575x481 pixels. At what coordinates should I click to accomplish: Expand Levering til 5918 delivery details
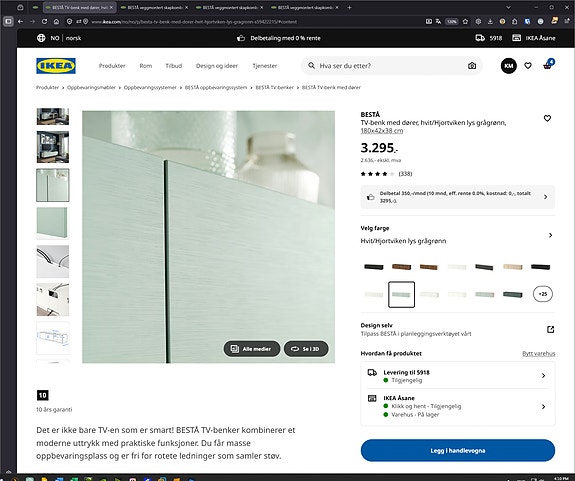tap(458, 376)
